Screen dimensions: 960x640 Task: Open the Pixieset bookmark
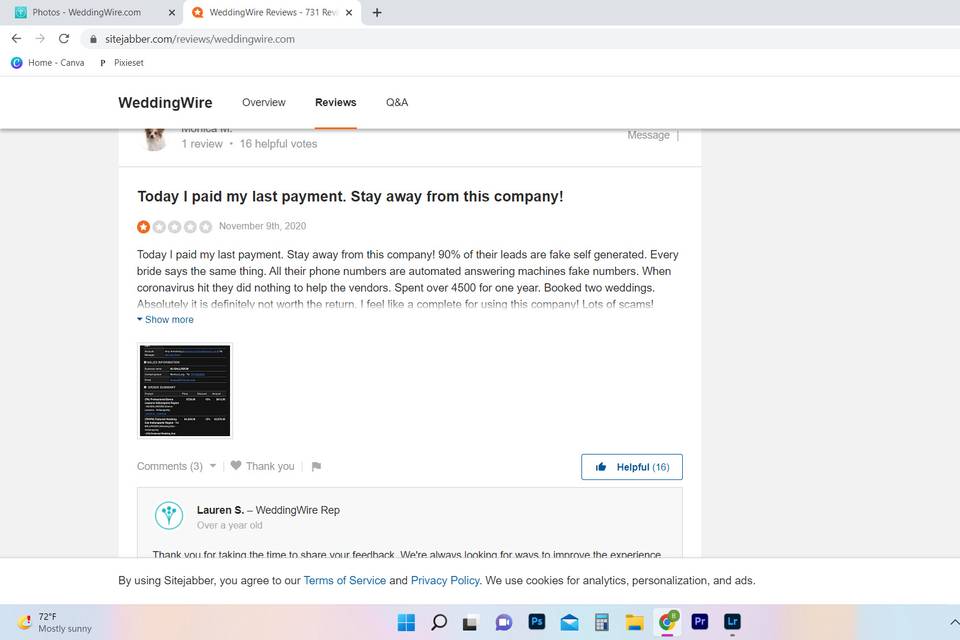click(121, 62)
